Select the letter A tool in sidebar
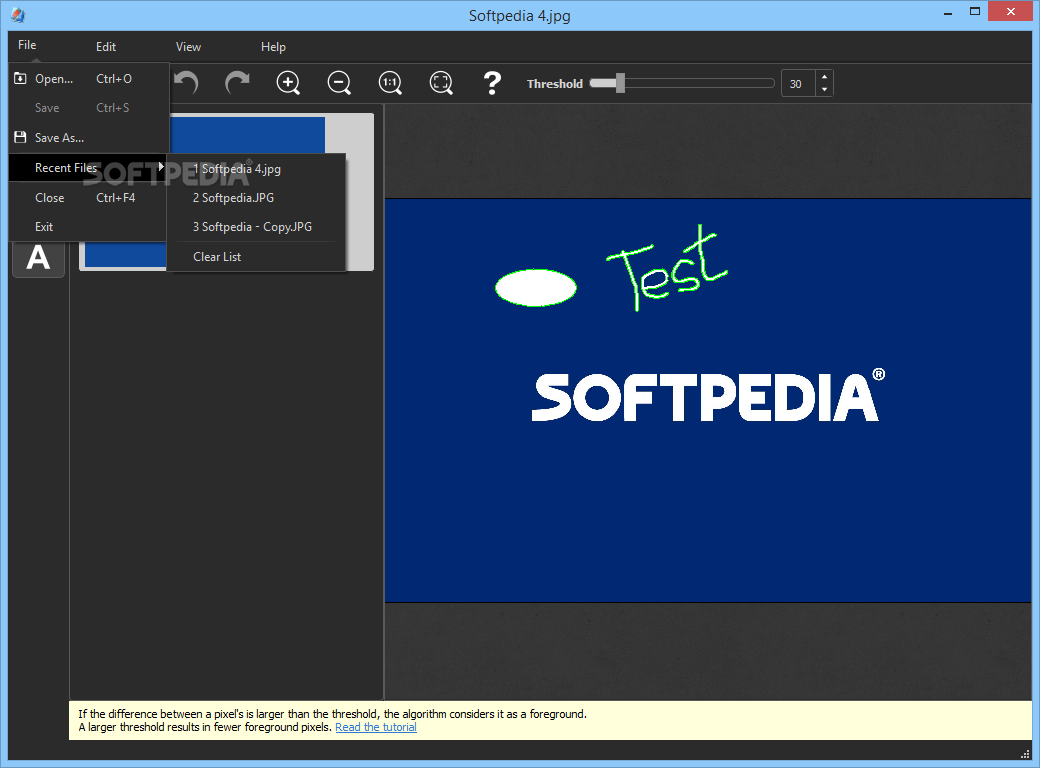 (x=38, y=258)
